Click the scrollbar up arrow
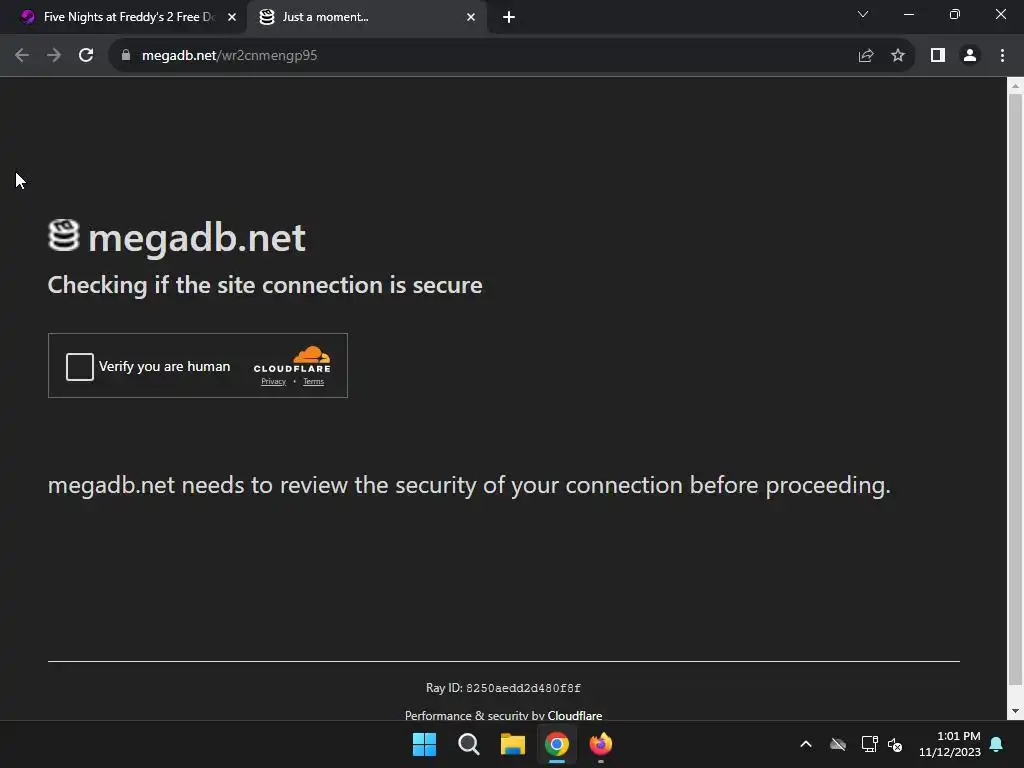The height and width of the screenshot is (768, 1024). click(1015, 86)
